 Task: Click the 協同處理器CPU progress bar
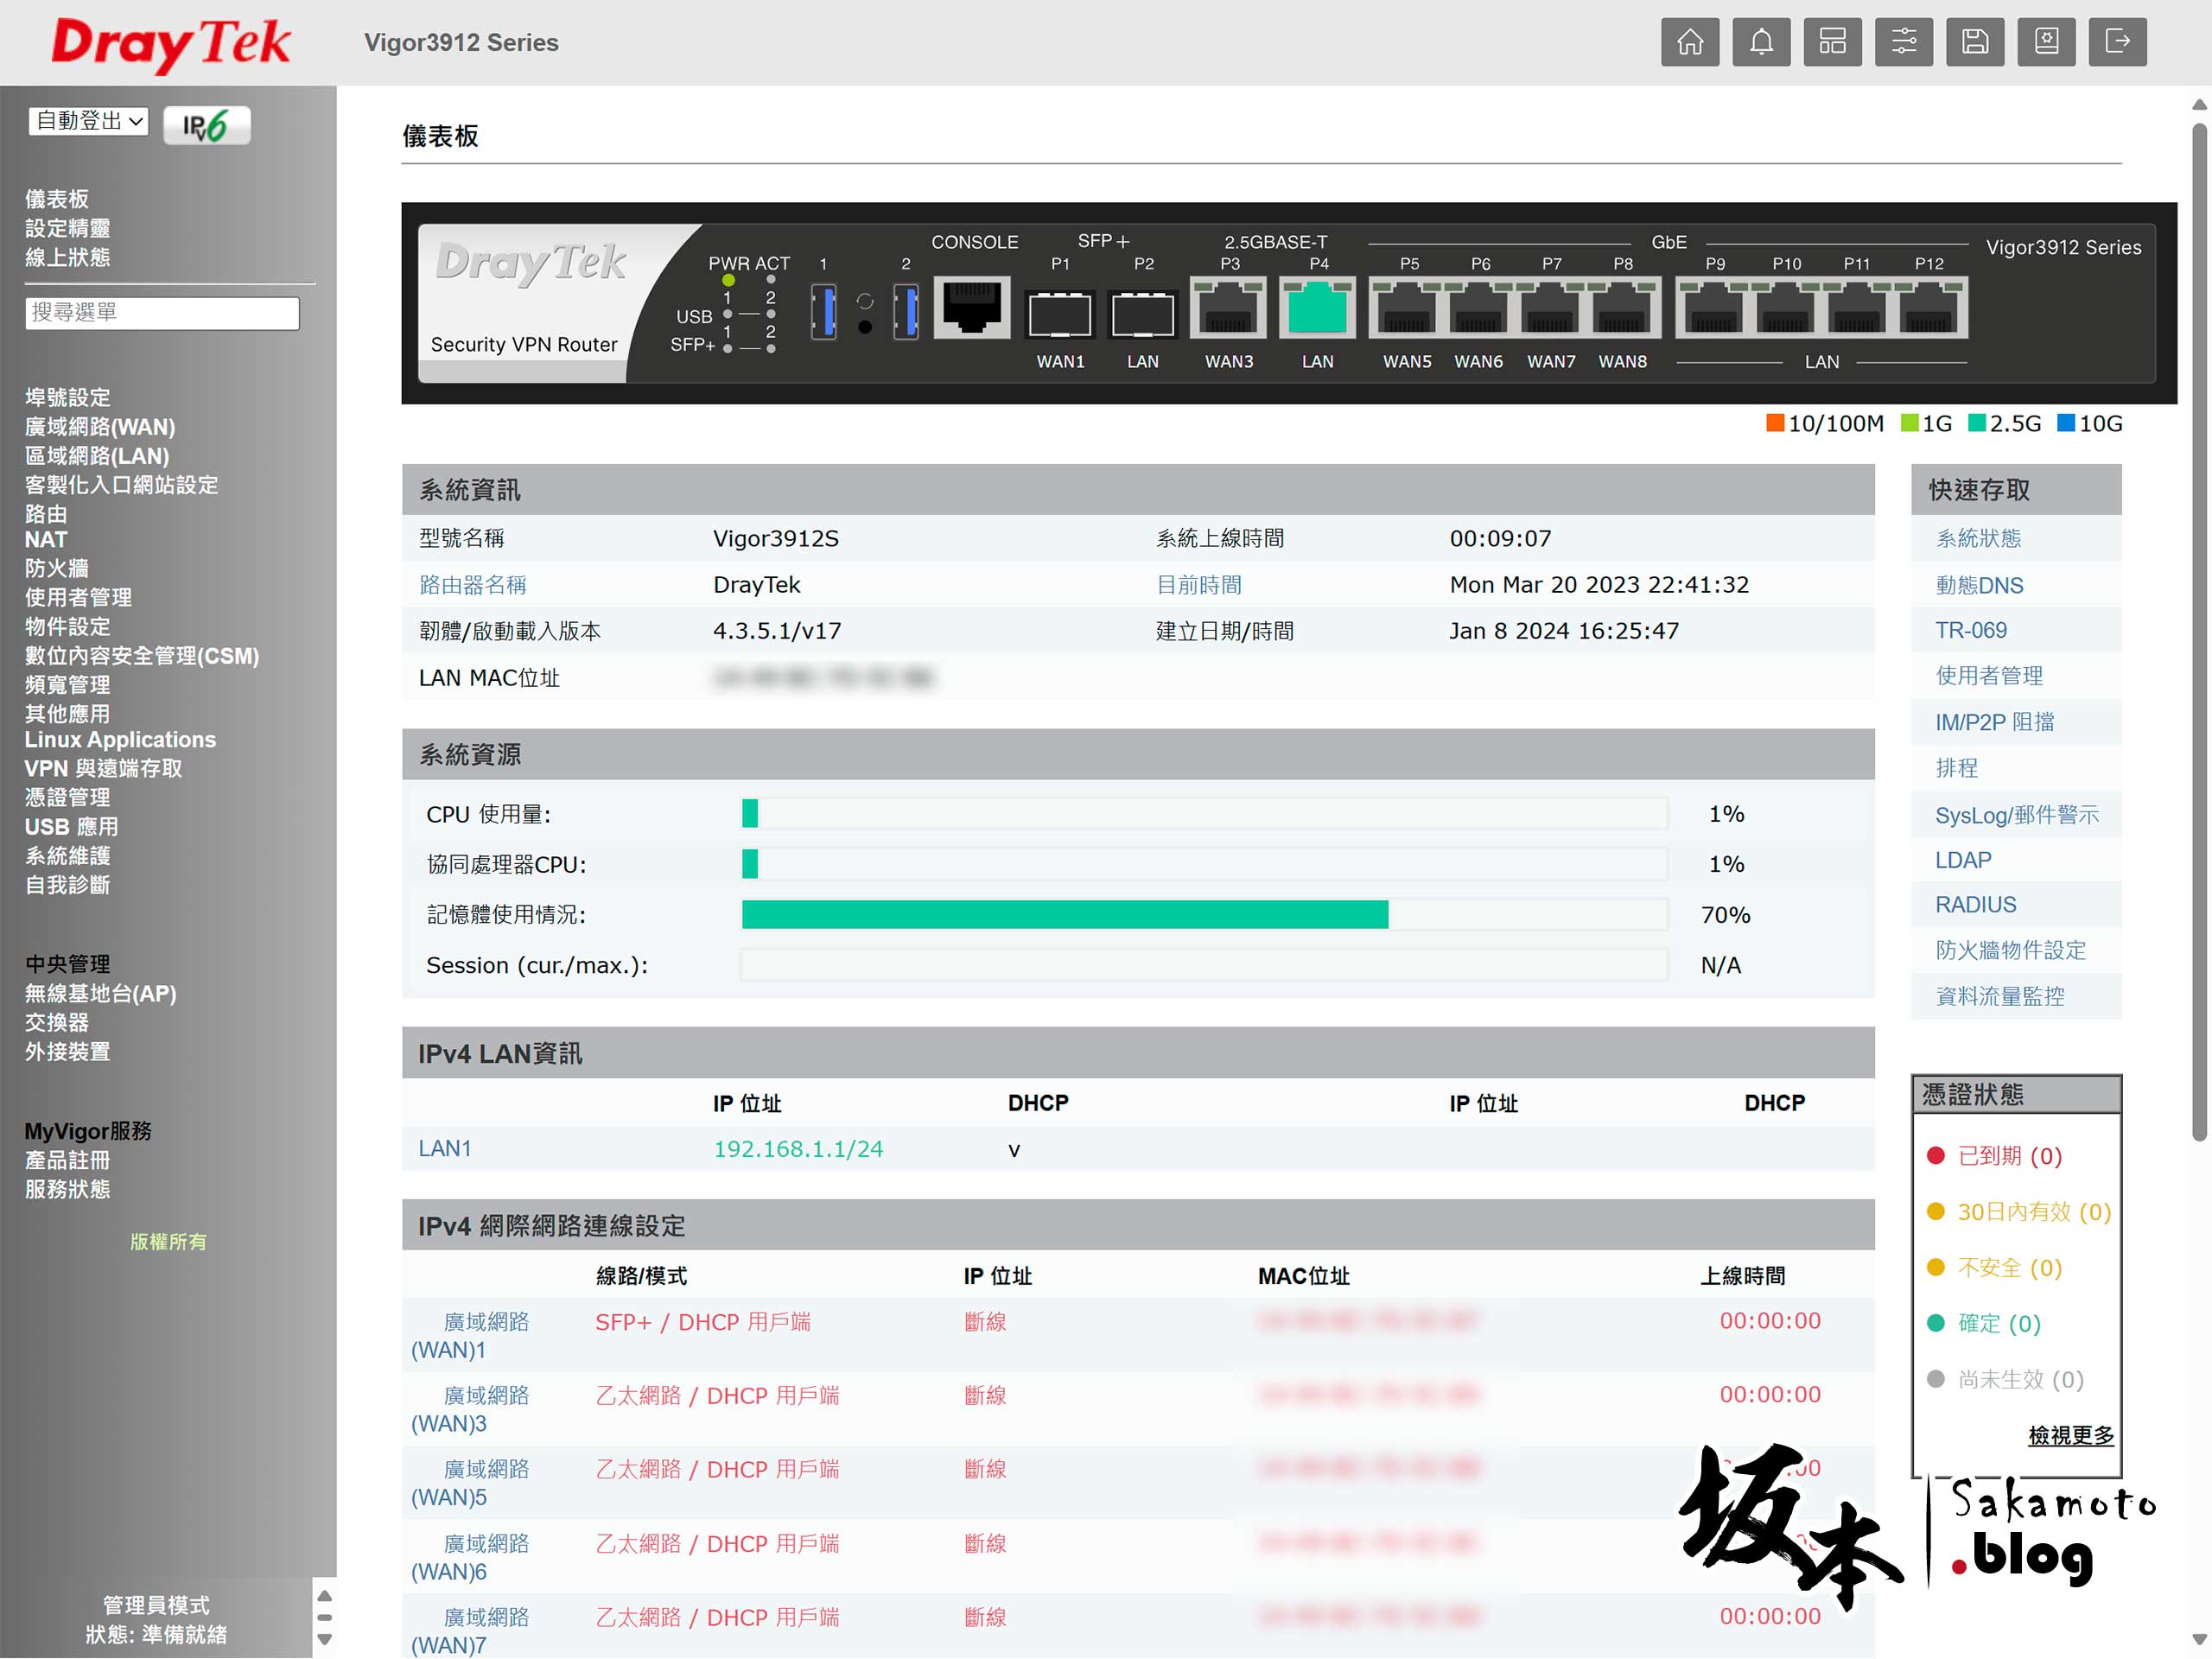1204,864
